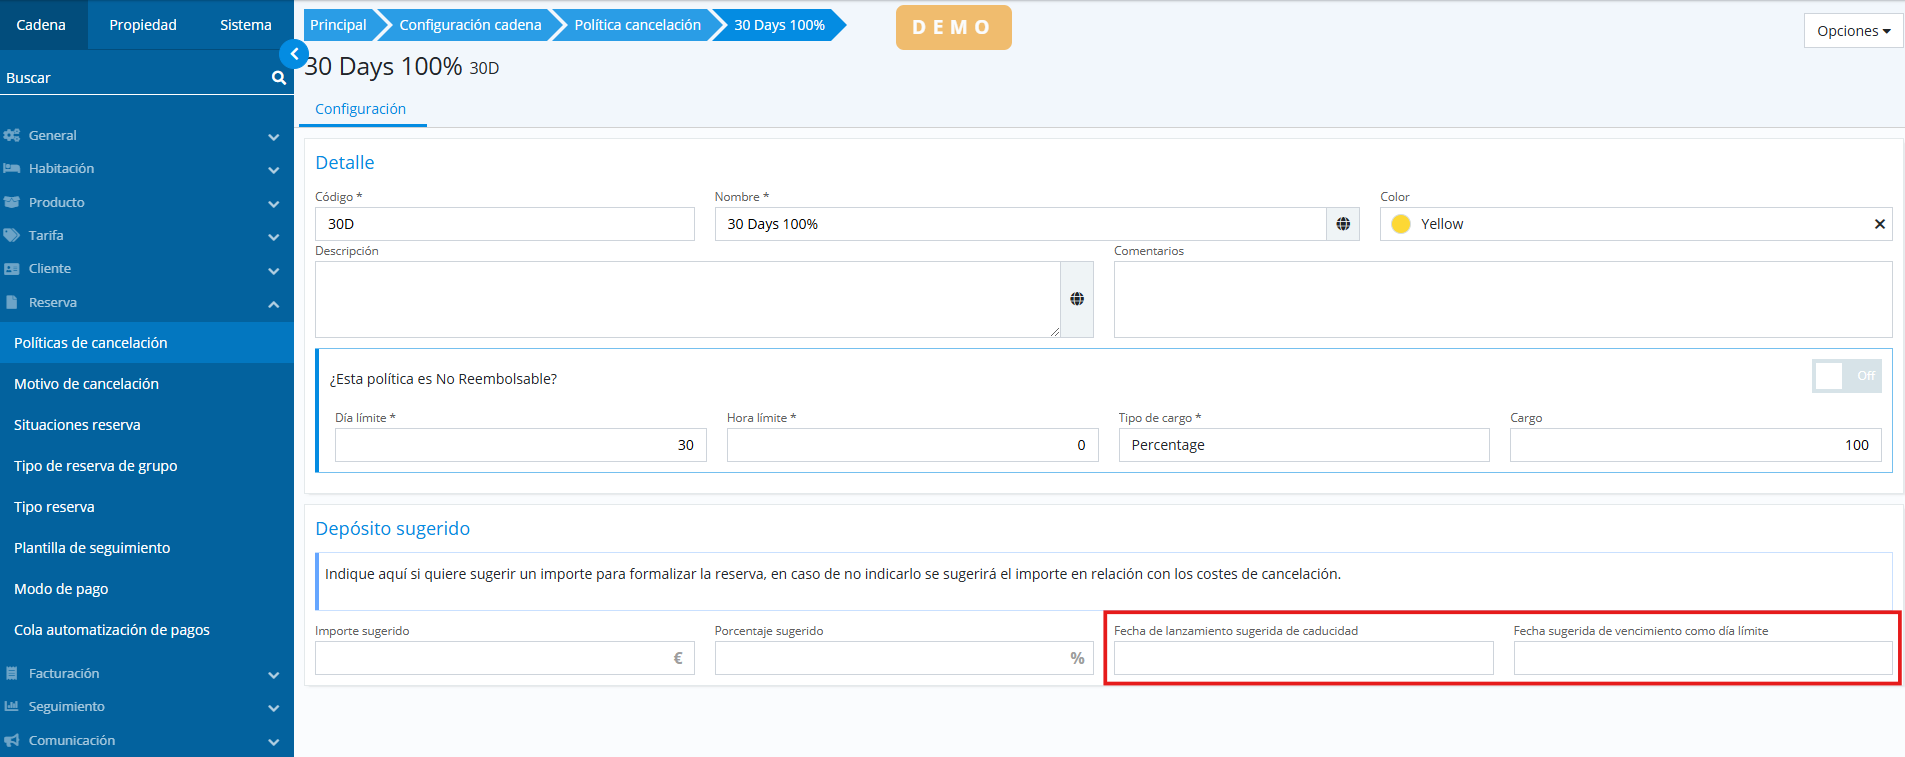Click the Tarifa tag icon in sidebar
This screenshot has height=757, width=1905.
coord(12,236)
